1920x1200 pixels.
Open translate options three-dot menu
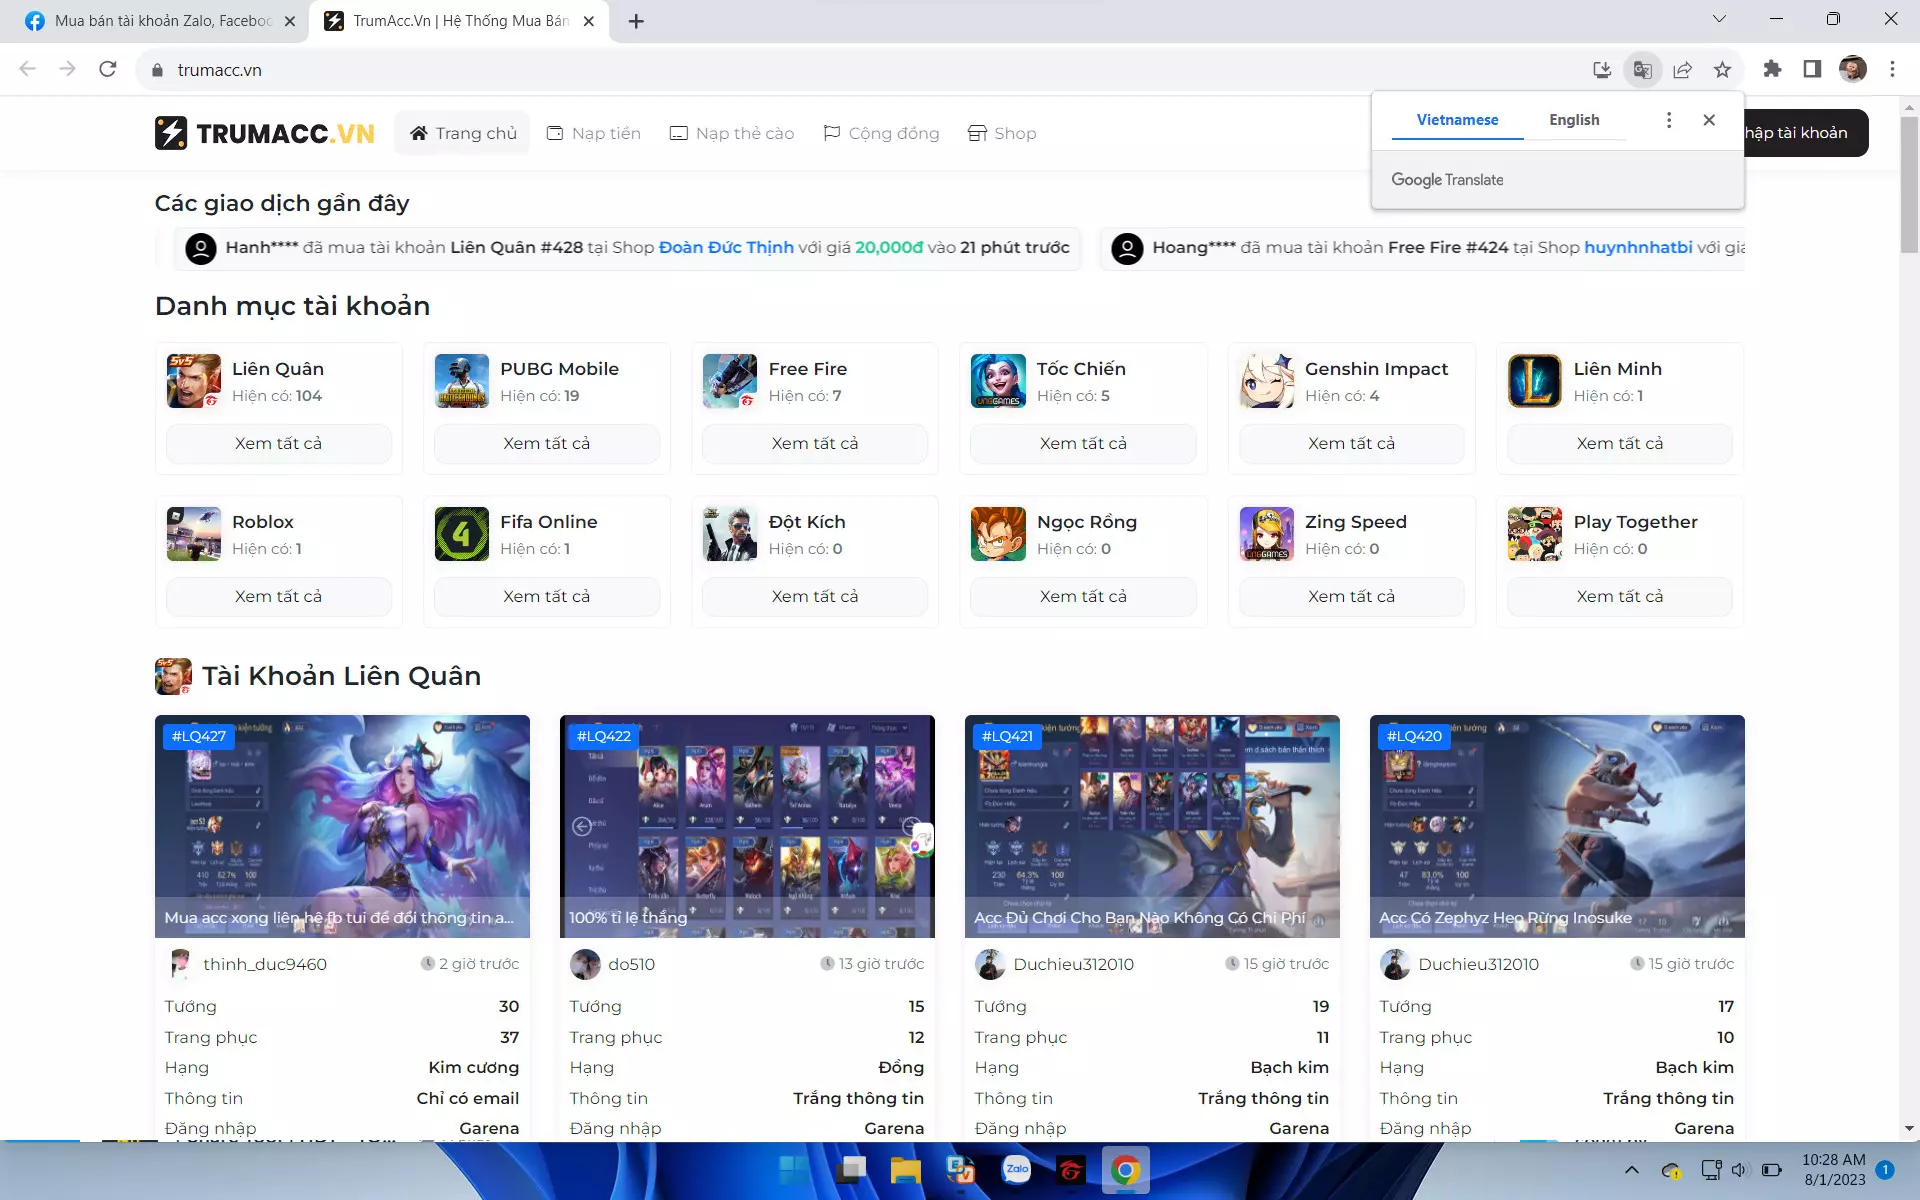point(1668,120)
